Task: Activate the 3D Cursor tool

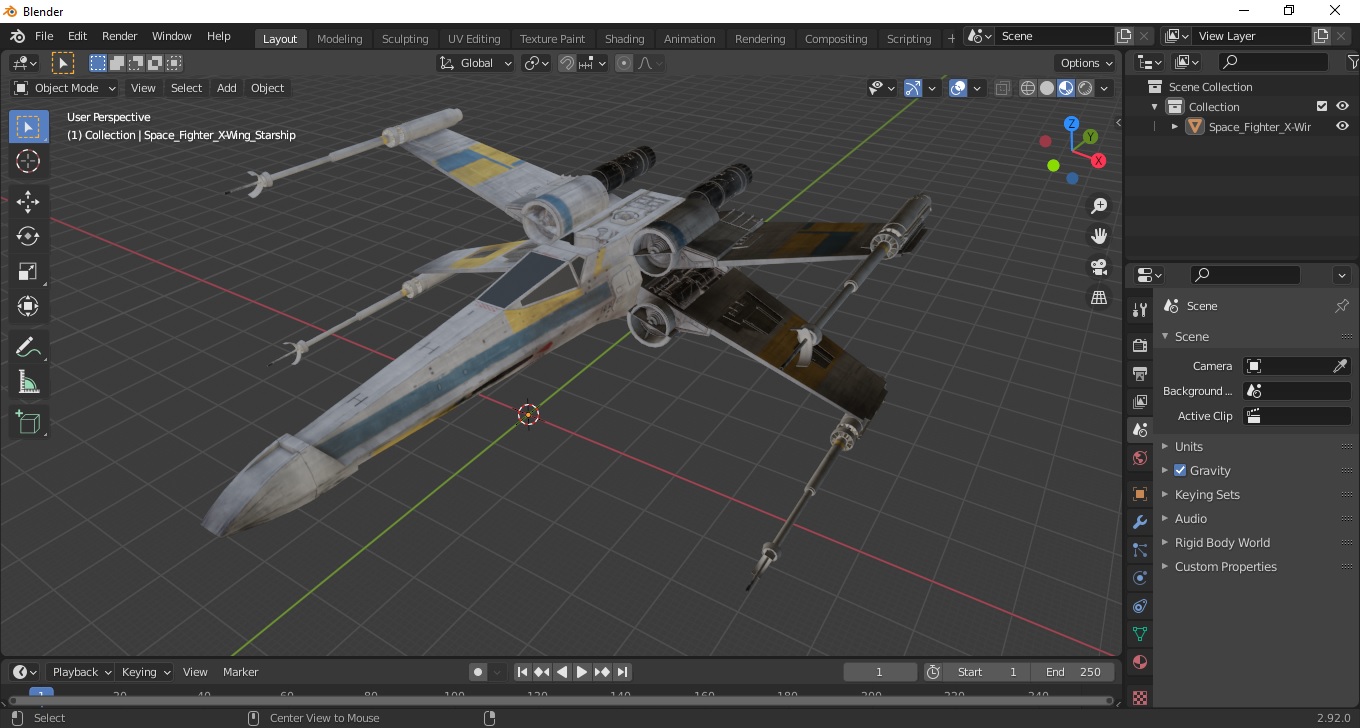Action: [x=28, y=161]
